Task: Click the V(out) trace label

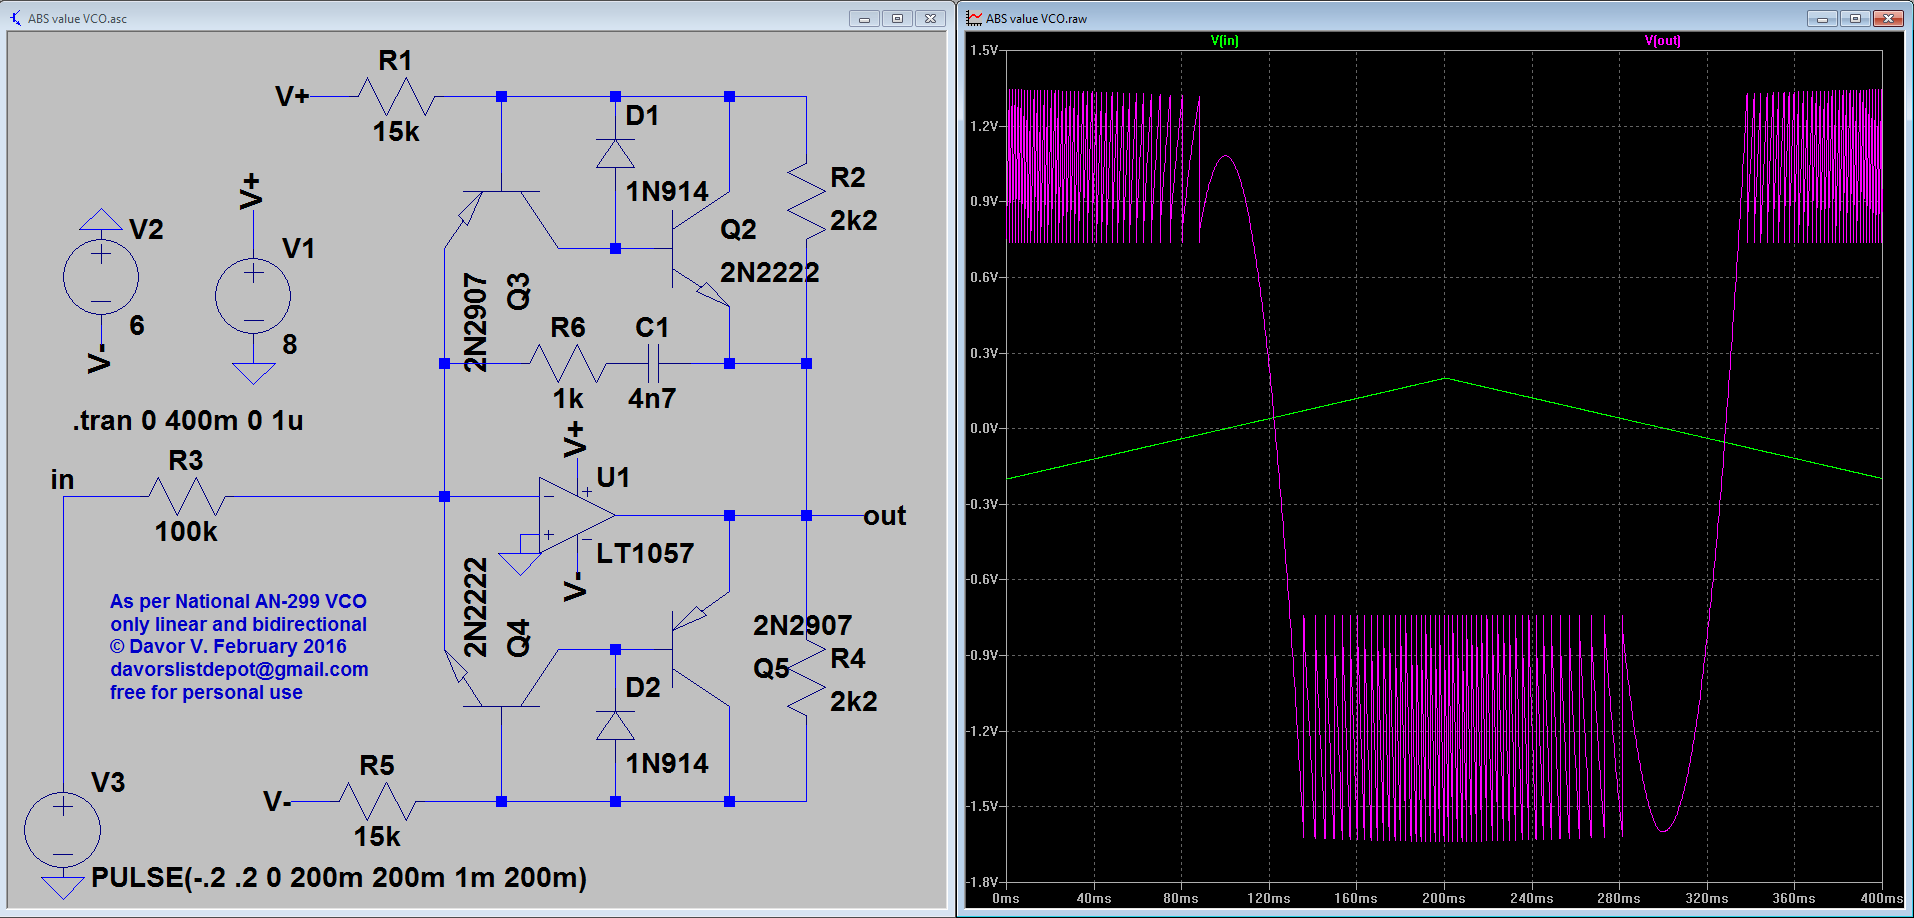Action: [x=1662, y=41]
